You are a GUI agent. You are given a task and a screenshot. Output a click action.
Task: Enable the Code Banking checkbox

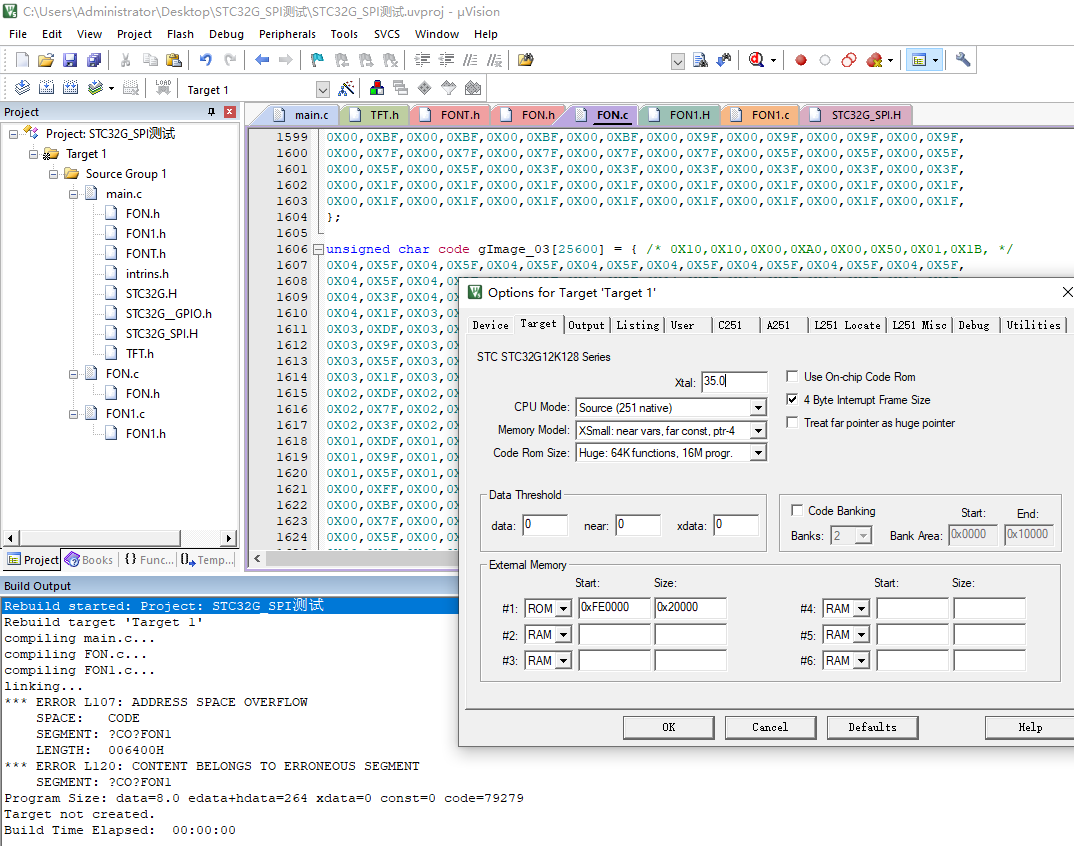point(797,510)
